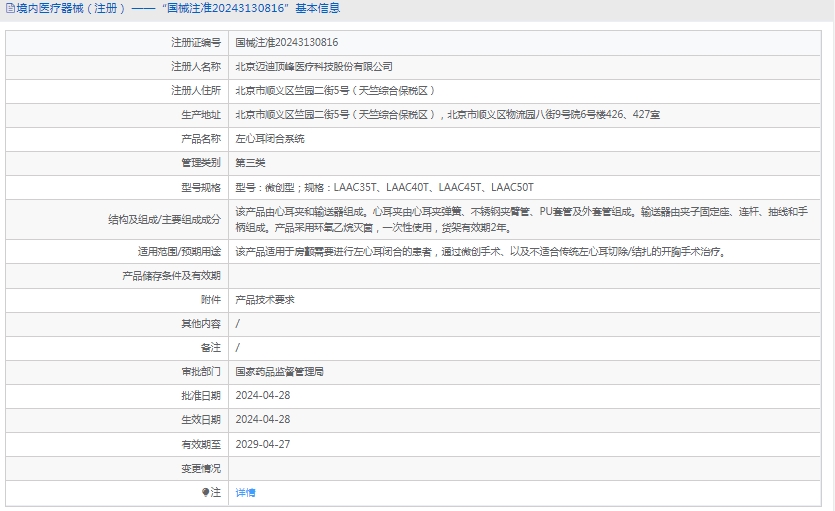The height and width of the screenshot is (511, 835).
Task: Select registration number value 国械注准20243130816
Action: [x=286, y=43]
